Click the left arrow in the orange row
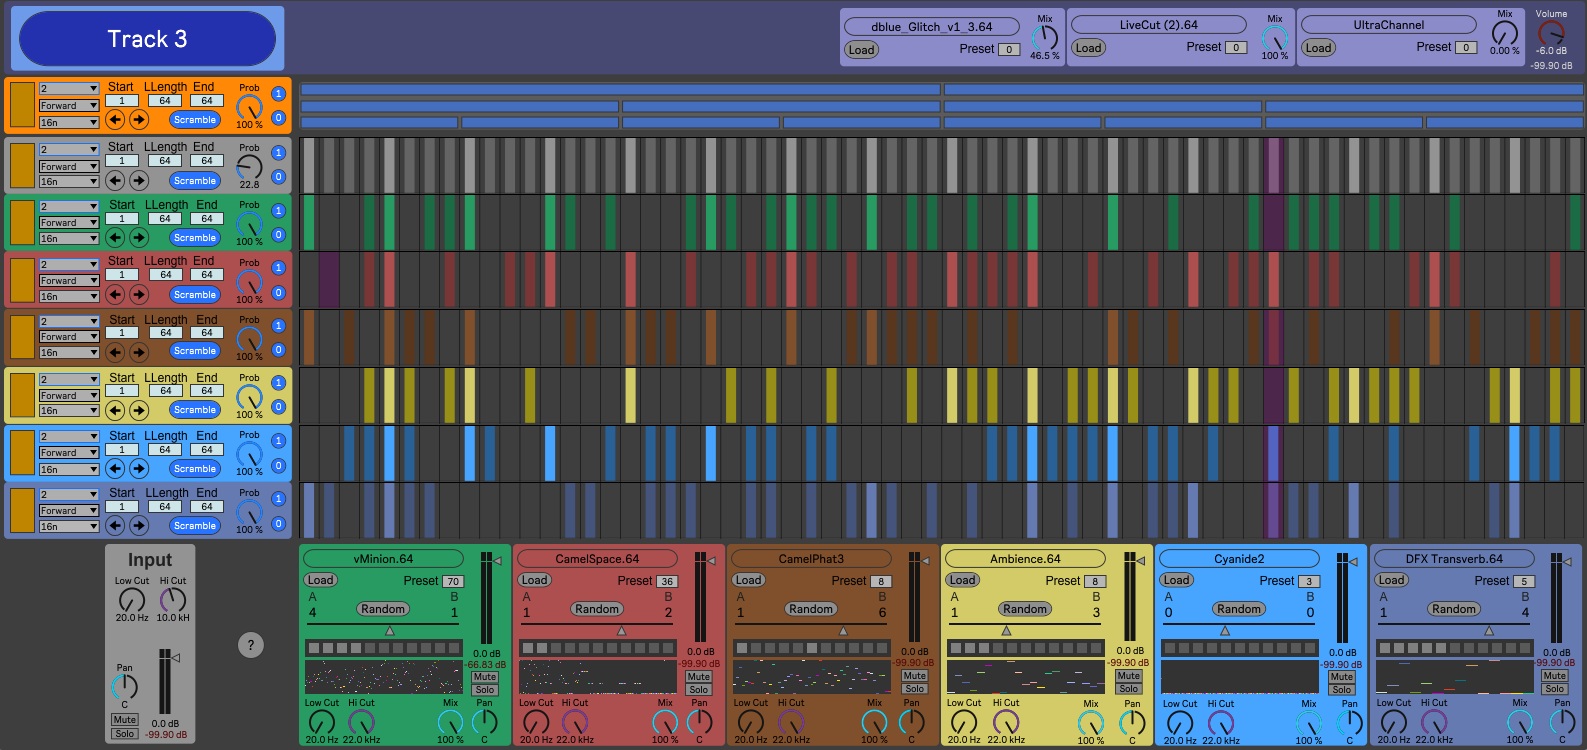 click(115, 120)
